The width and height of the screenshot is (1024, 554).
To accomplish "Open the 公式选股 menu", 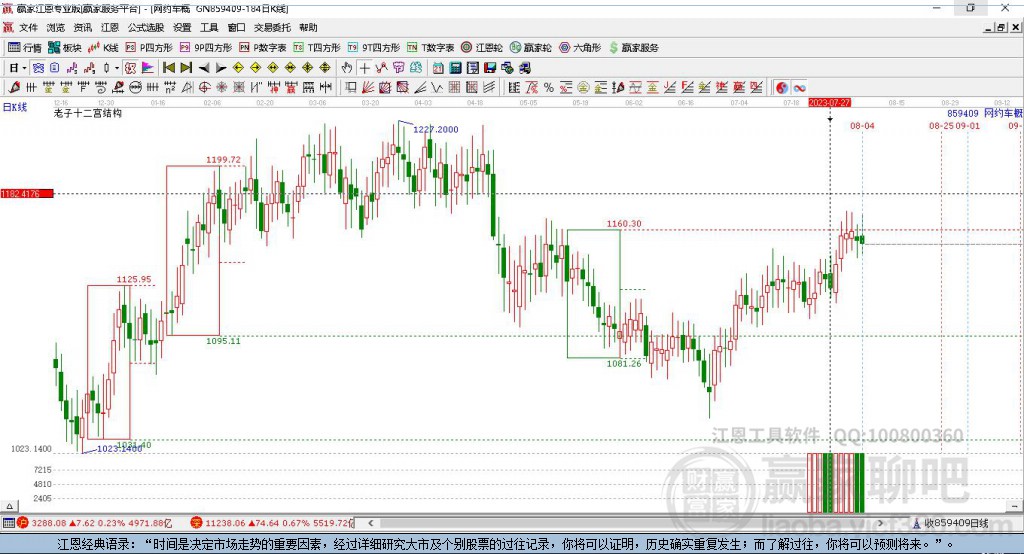I will (146, 27).
